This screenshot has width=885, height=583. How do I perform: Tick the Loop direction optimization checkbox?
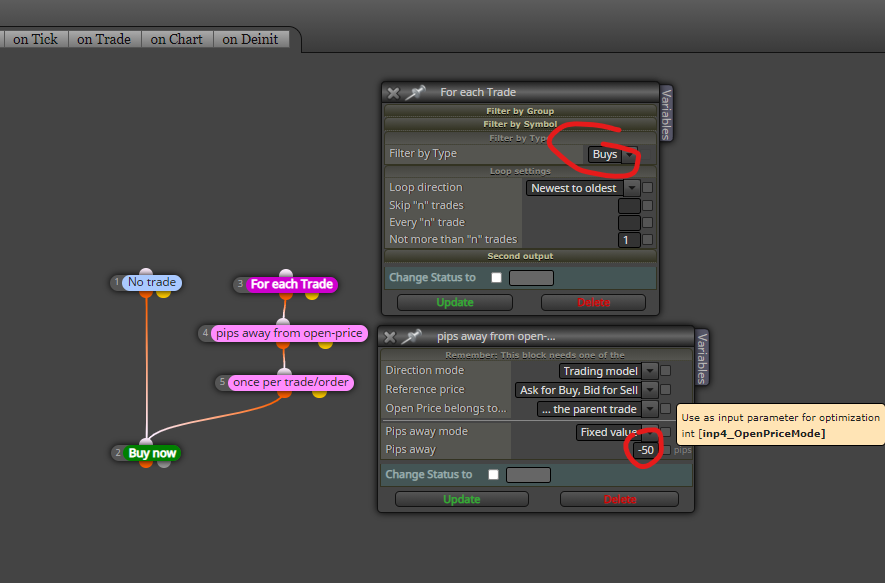(647, 187)
